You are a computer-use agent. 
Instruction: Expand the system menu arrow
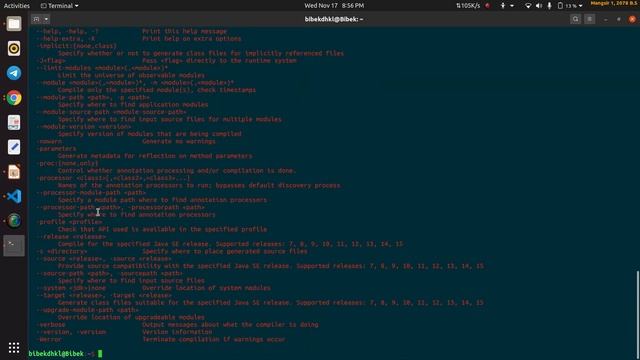click(580, 6)
